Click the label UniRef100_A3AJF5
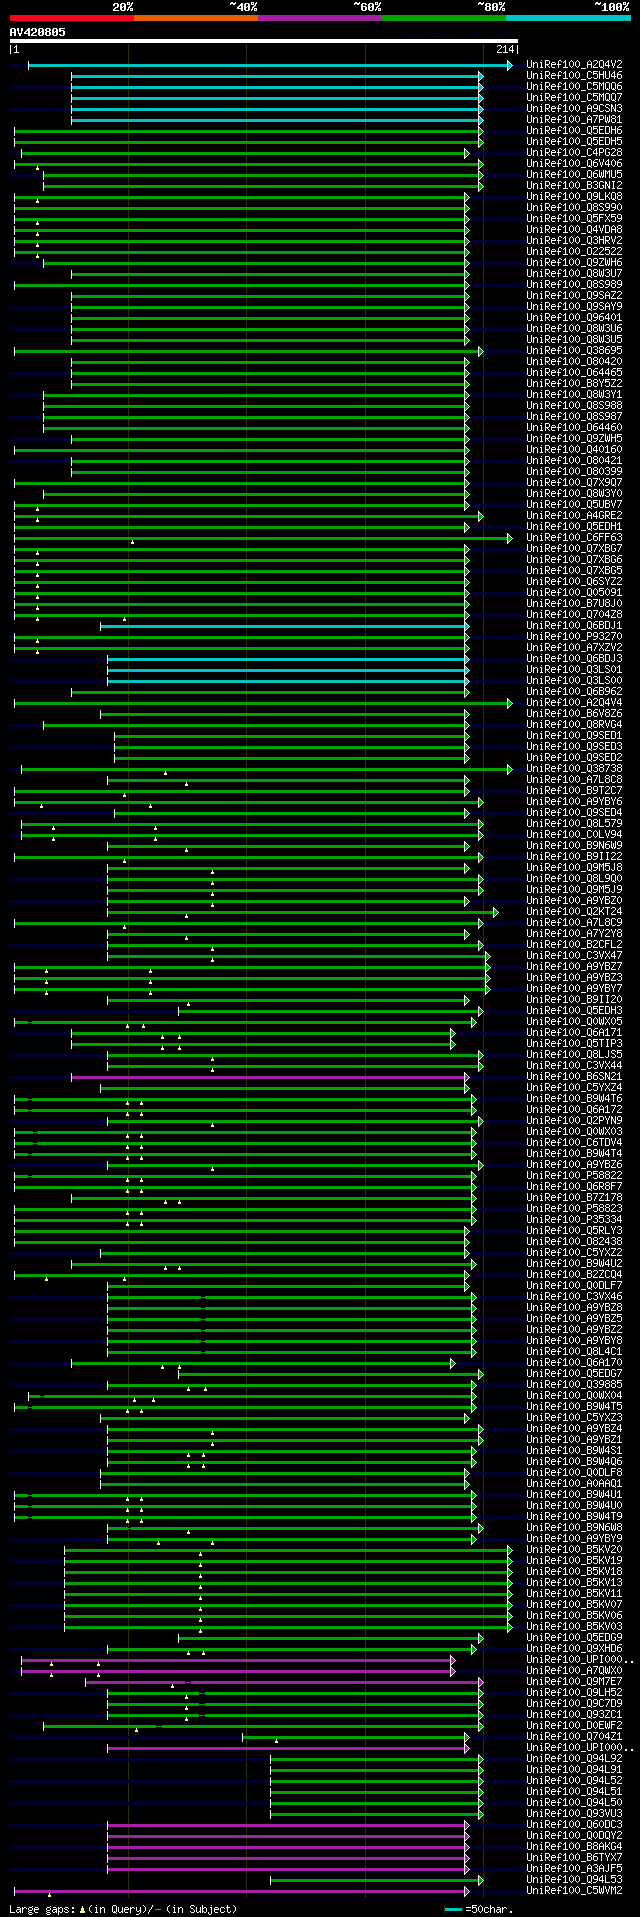This screenshot has width=640, height=1917. pos(574,1868)
